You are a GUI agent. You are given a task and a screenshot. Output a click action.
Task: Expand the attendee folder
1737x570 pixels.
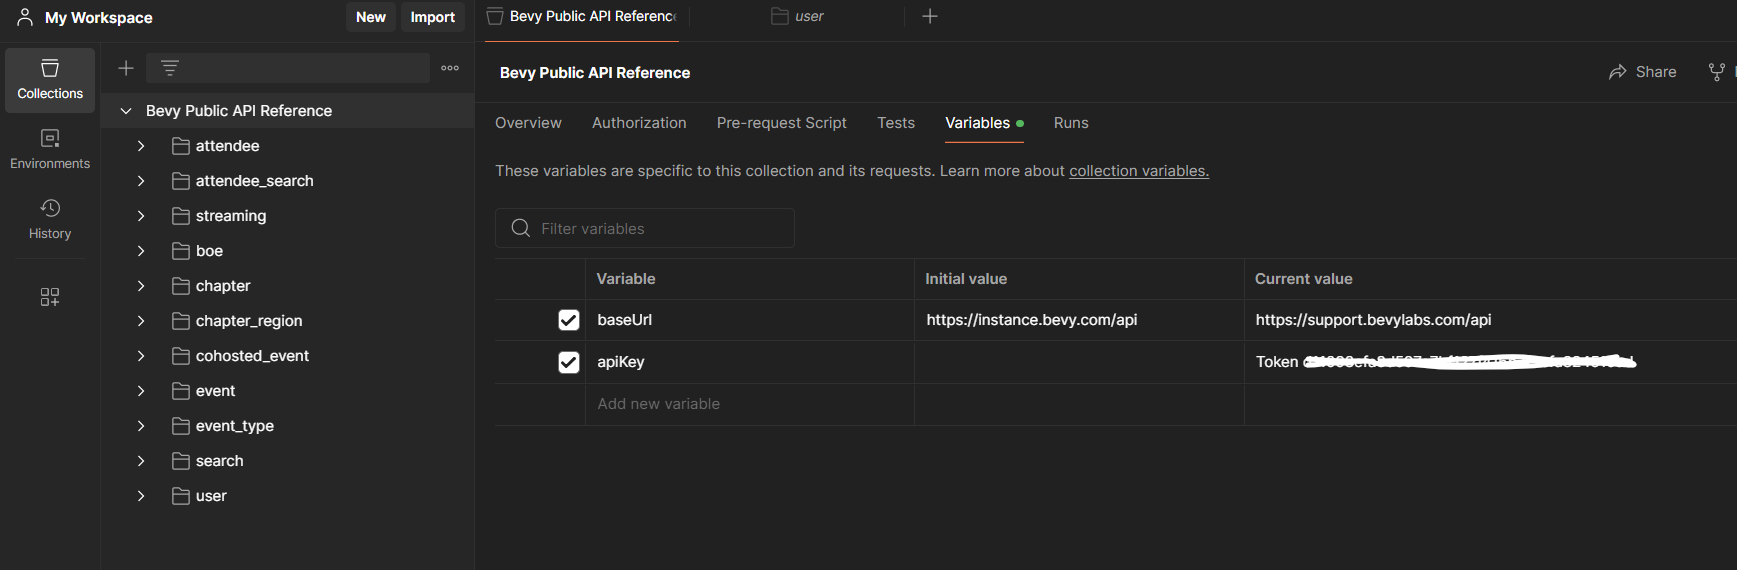141,146
